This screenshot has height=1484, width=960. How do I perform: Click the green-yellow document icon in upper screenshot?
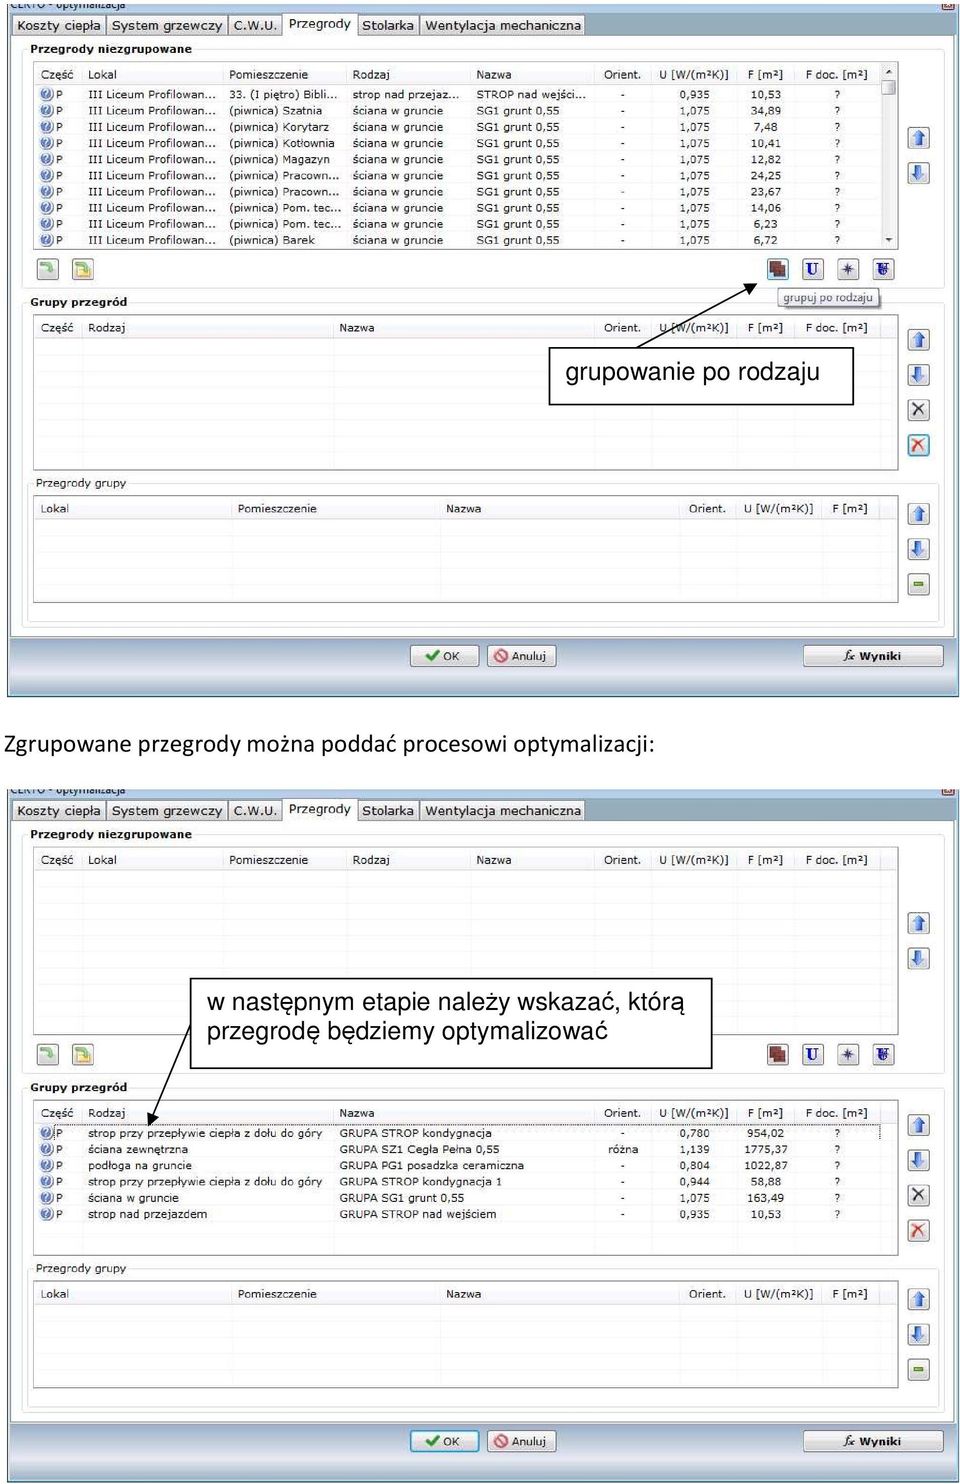82,269
